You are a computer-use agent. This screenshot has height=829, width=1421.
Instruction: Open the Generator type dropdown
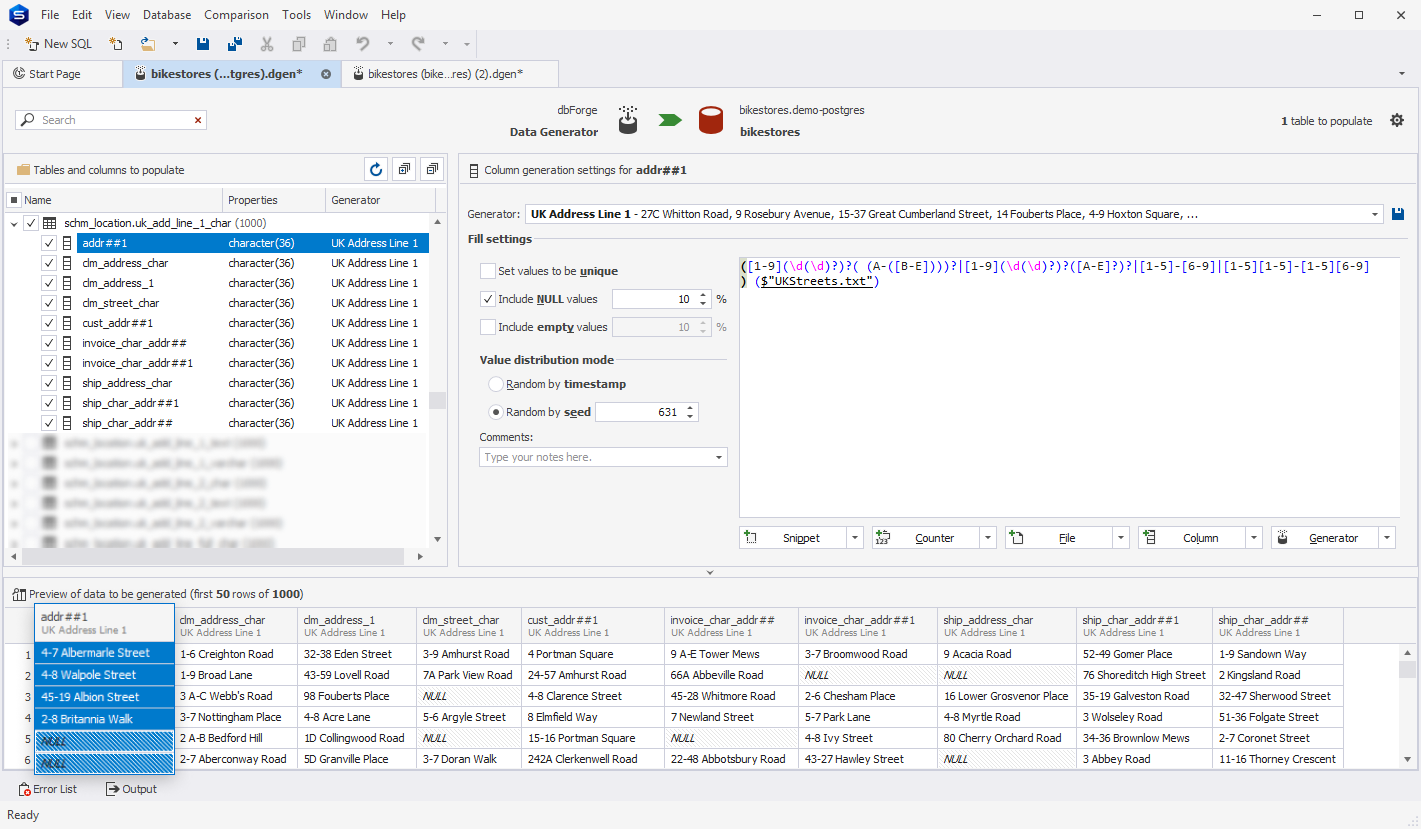pos(1377,214)
